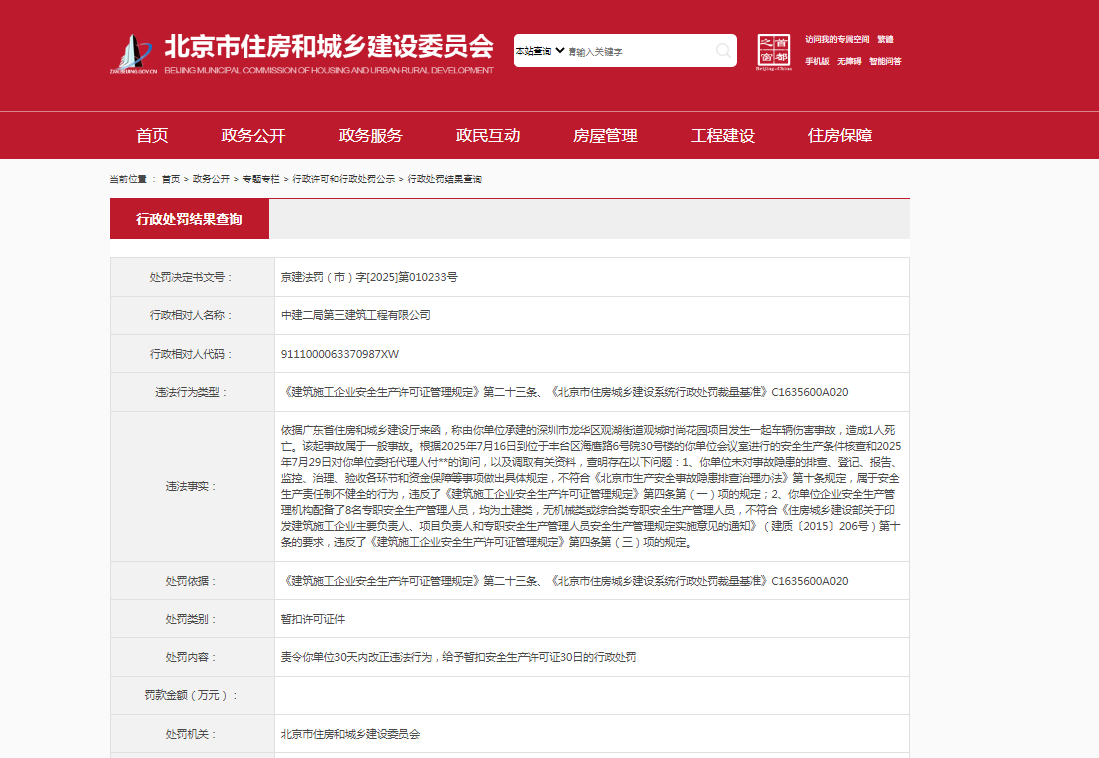The width and height of the screenshot is (1099, 758).
Task: Open the 政民互动 navigation item
Action: coord(488,136)
